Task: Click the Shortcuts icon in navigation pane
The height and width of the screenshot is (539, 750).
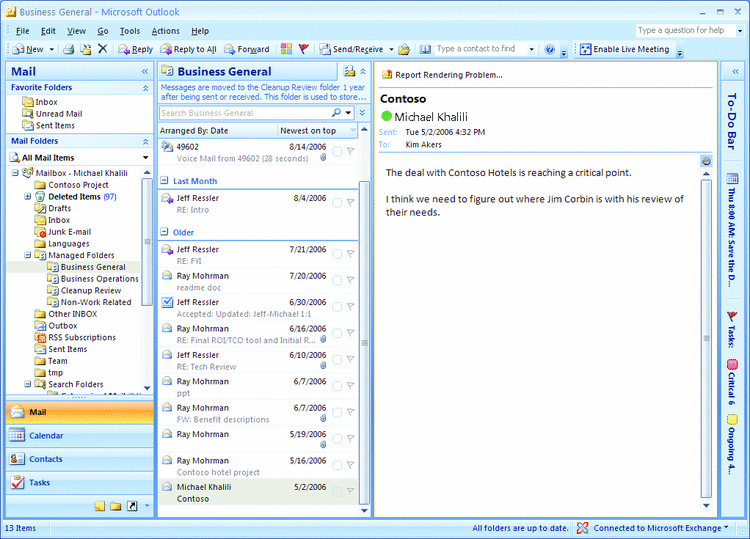Action: tap(132, 506)
